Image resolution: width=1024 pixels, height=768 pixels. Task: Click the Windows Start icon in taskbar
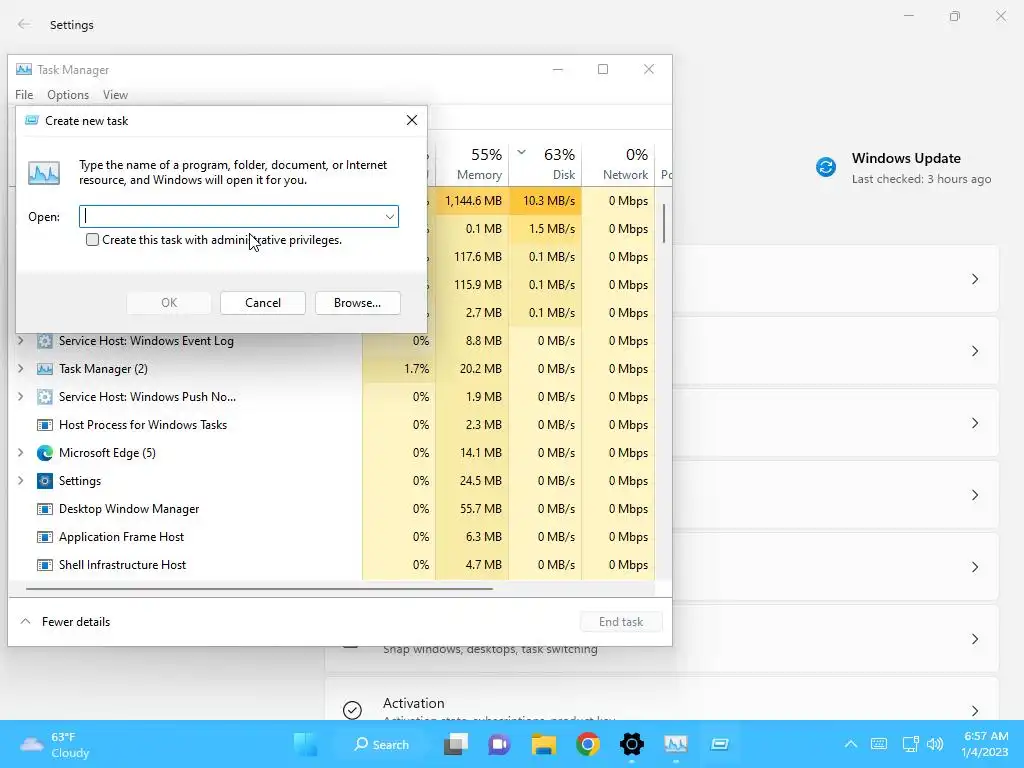pyautogui.click(x=306, y=744)
